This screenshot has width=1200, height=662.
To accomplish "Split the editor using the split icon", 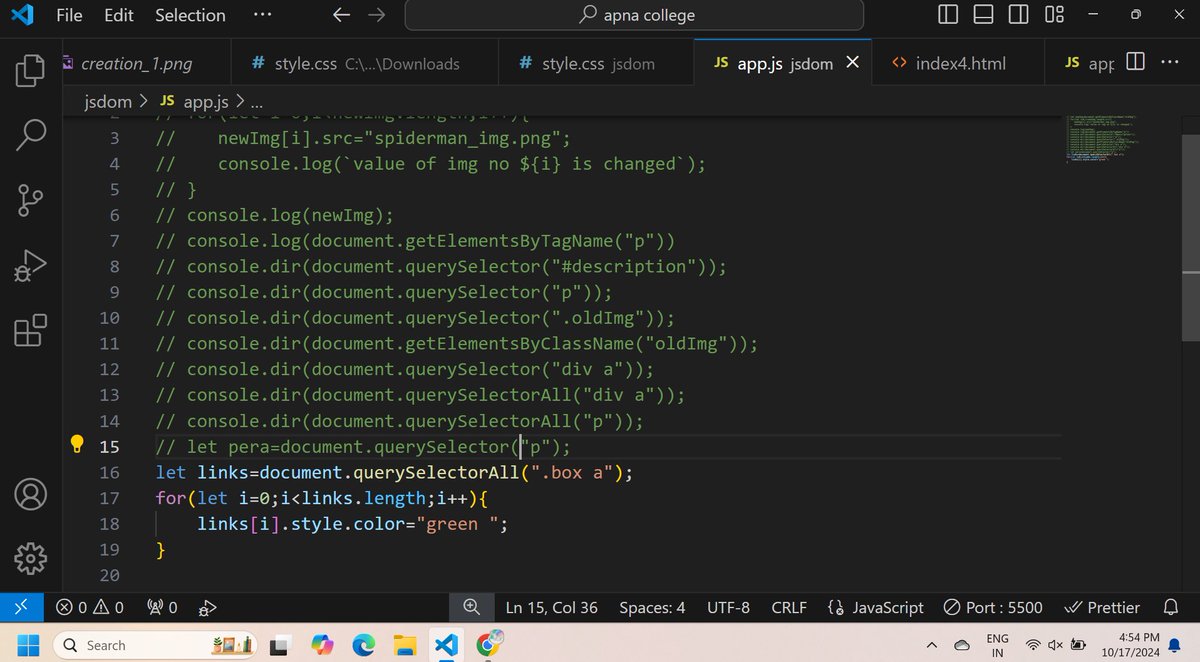I will click(1134, 62).
